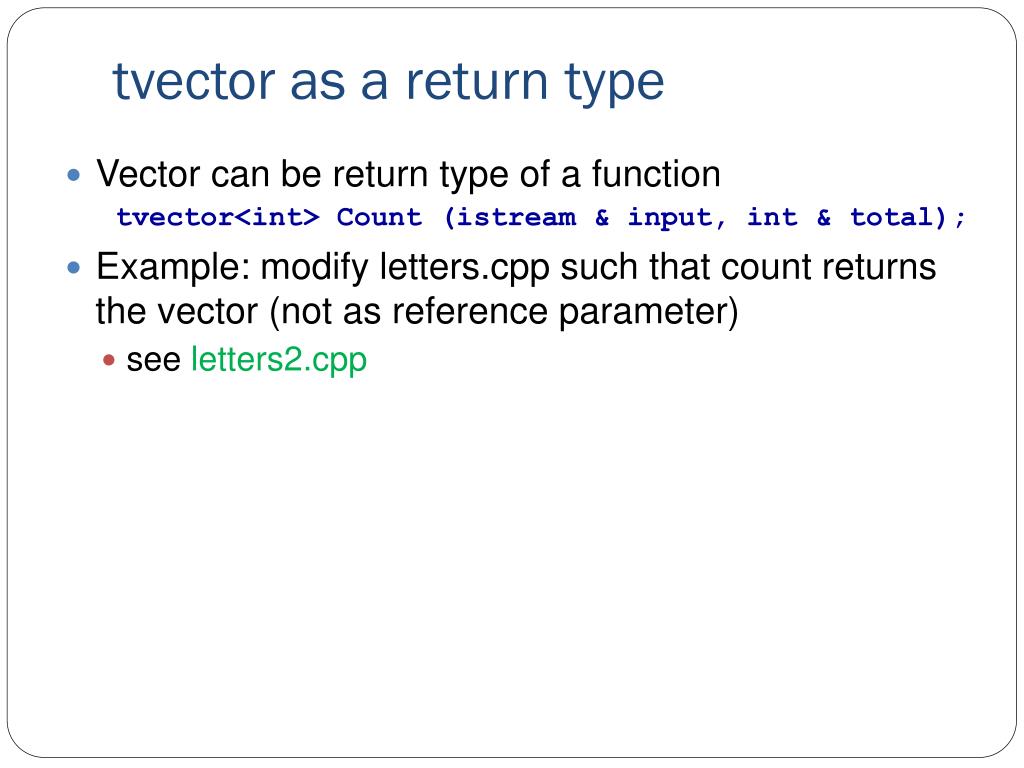Image resolution: width=1024 pixels, height=768 pixels.
Task: Select the blue bullet before 'Vector can be'
Action: tap(74, 175)
